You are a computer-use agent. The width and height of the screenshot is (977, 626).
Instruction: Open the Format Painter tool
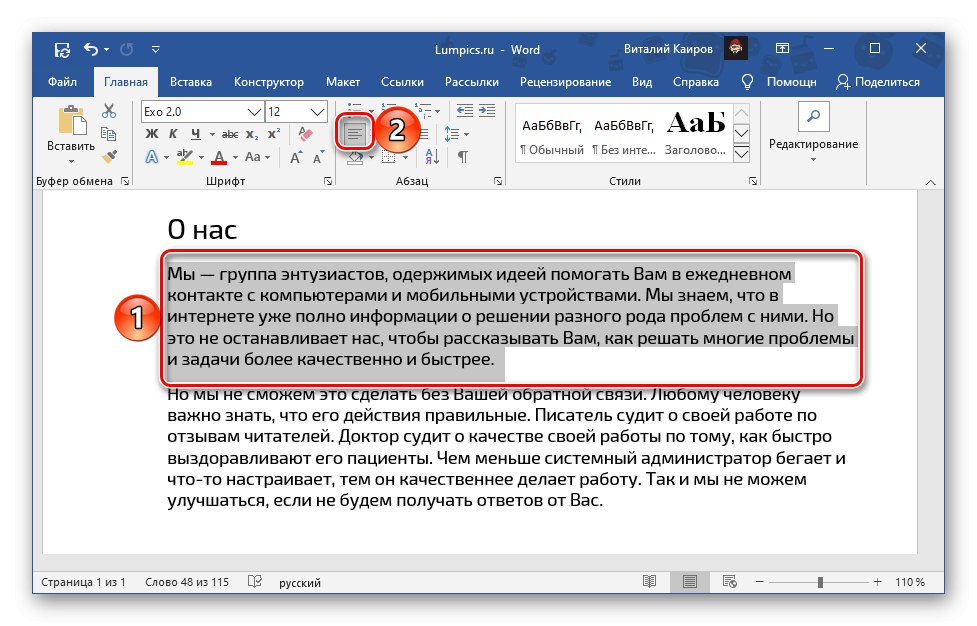(109, 156)
